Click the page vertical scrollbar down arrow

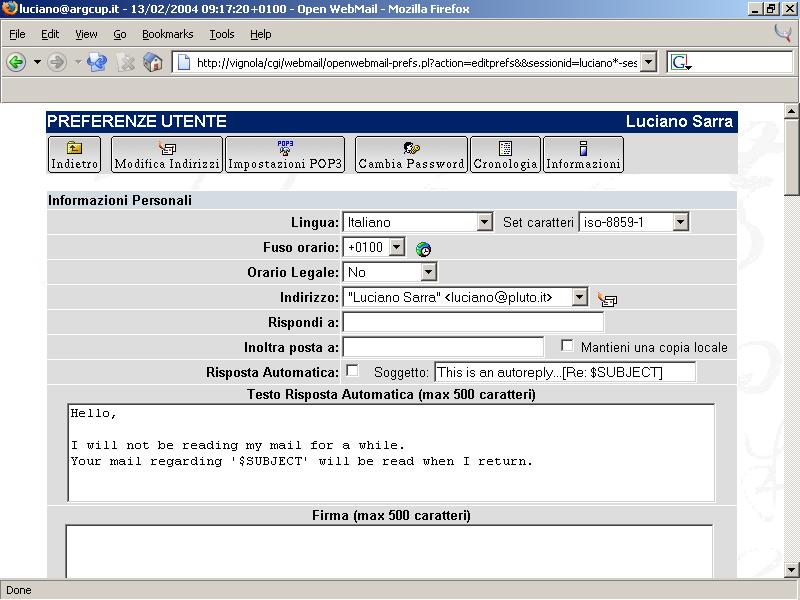pos(791,570)
